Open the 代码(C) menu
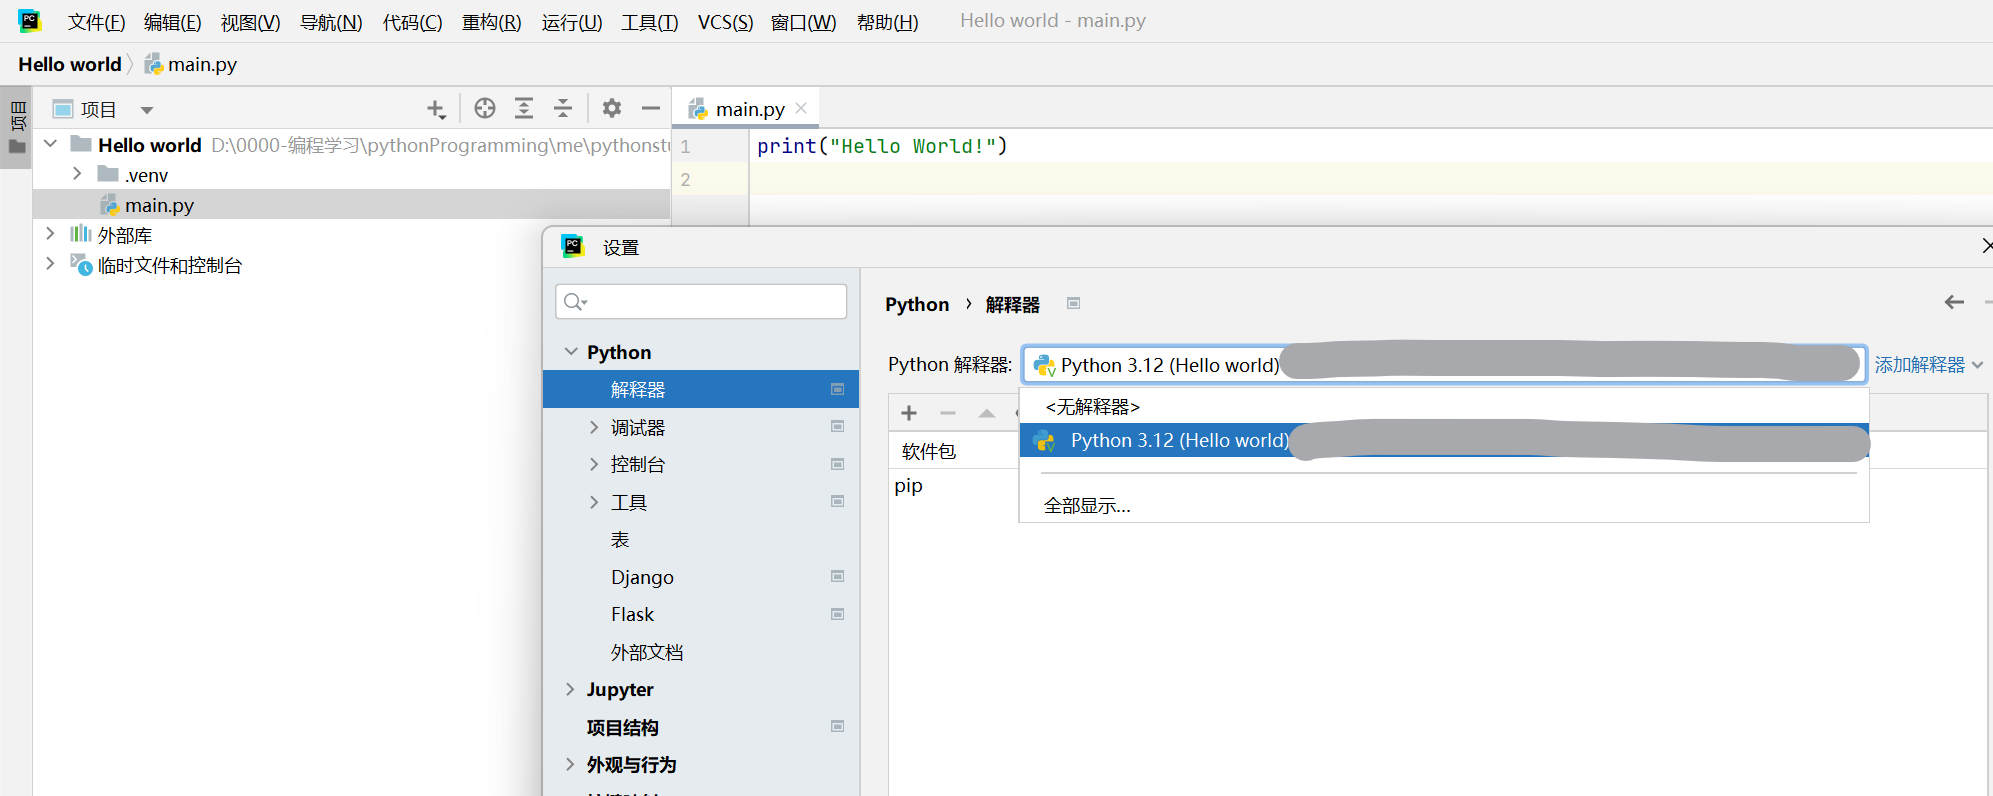The width and height of the screenshot is (1993, 796). [412, 22]
